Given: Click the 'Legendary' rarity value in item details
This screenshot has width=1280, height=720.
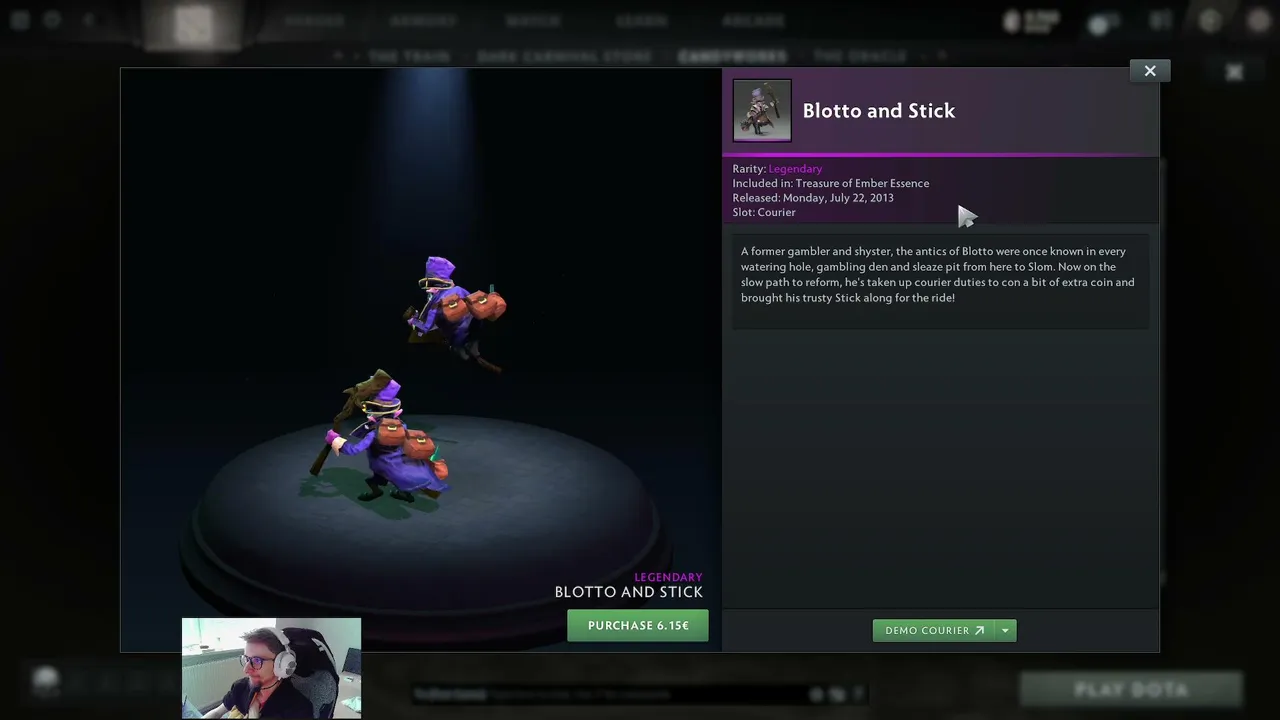Looking at the screenshot, I should [x=795, y=169].
